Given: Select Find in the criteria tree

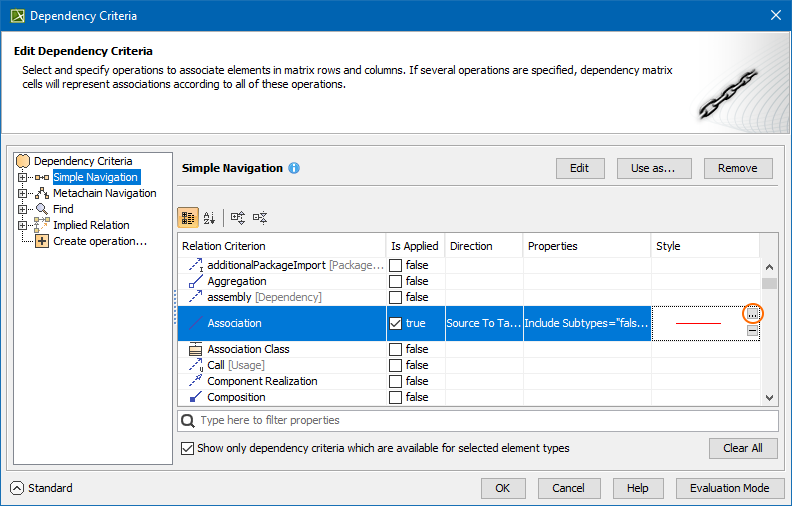Looking at the screenshot, I should [63, 209].
